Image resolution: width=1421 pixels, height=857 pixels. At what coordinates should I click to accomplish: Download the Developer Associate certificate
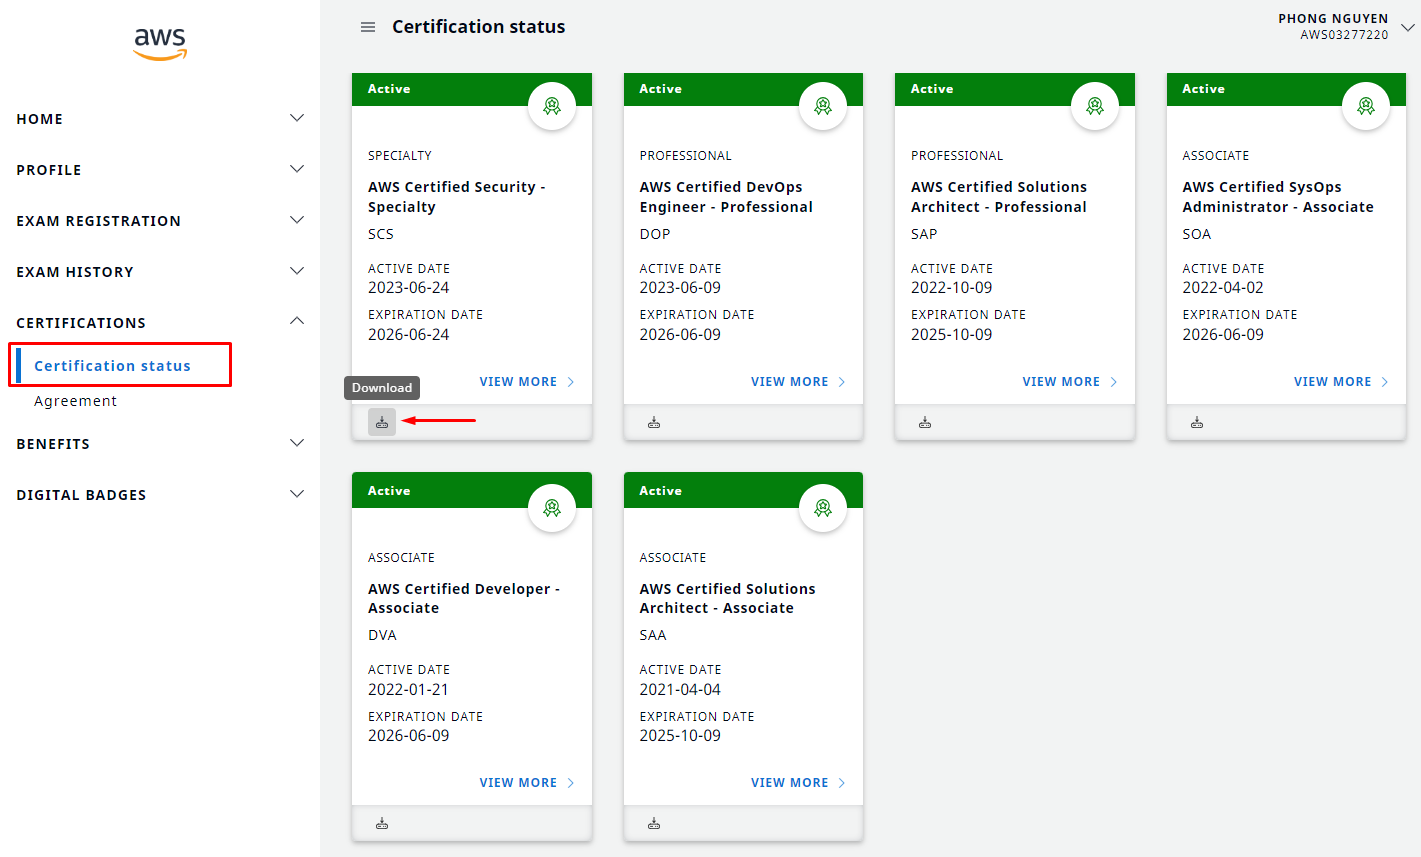(x=382, y=824)
